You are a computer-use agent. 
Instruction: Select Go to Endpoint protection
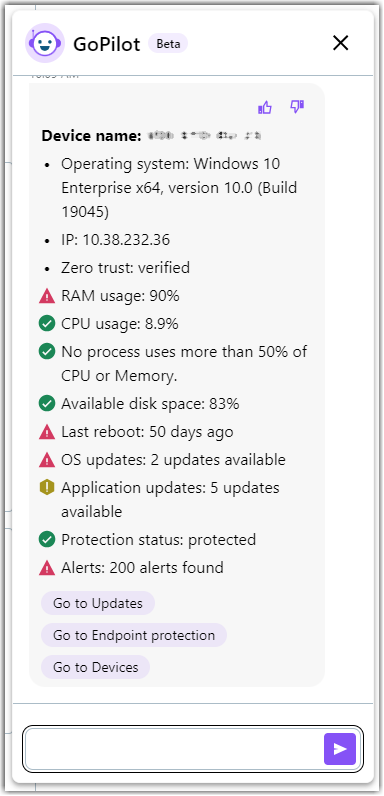(x=134, y=635)
